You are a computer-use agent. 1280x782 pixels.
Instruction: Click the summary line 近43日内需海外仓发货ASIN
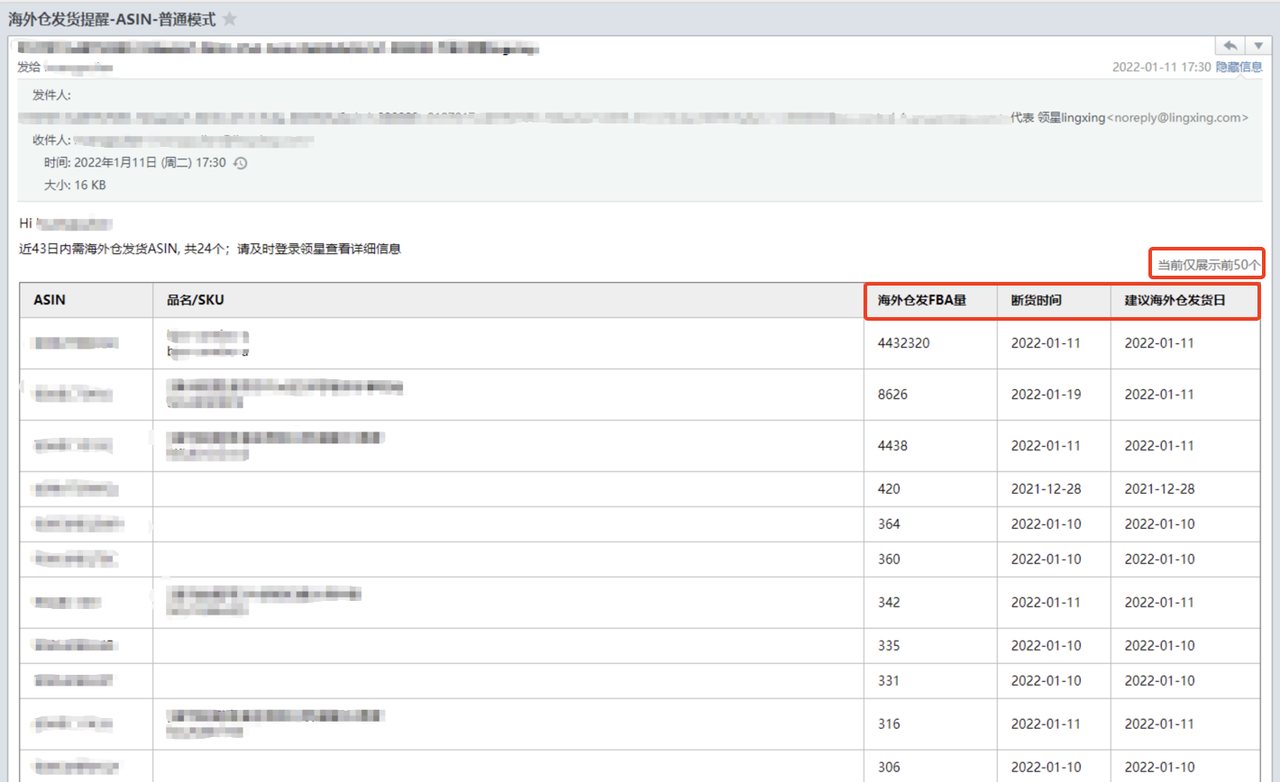(x=210, y=249)
